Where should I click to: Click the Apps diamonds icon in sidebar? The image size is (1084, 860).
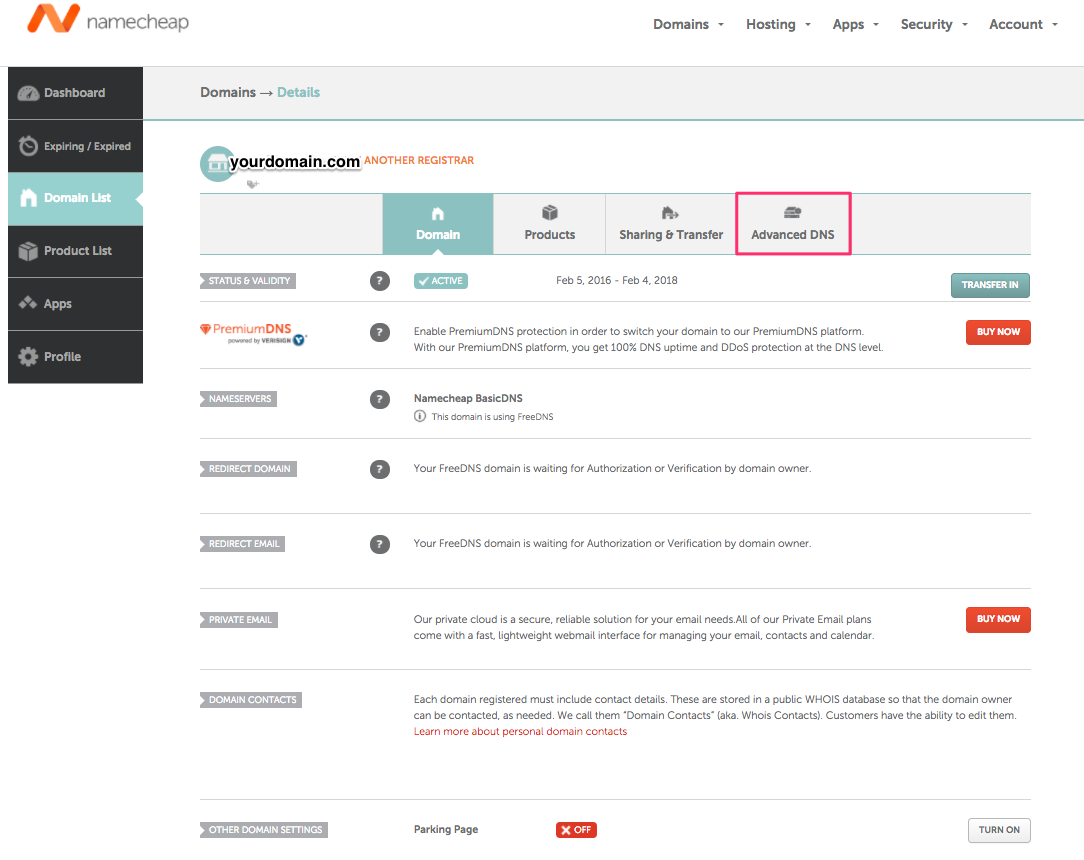28,303
